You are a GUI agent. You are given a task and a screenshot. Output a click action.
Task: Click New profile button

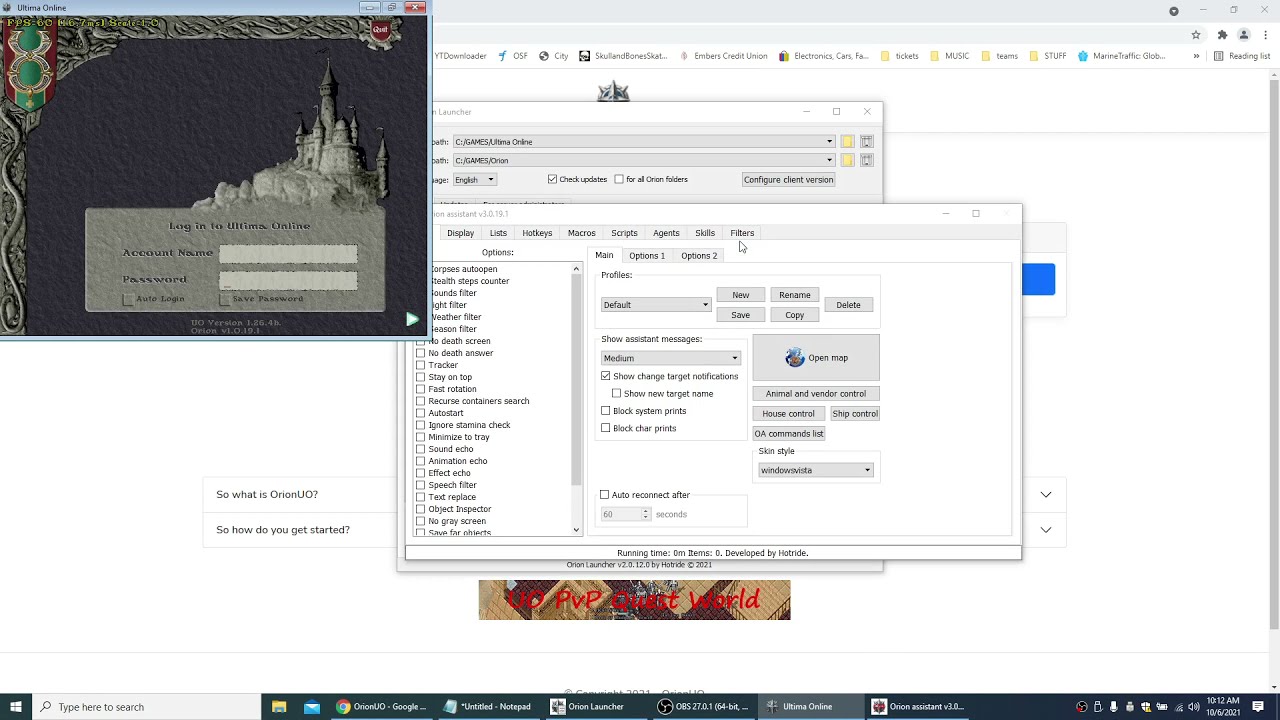(740, 295)
